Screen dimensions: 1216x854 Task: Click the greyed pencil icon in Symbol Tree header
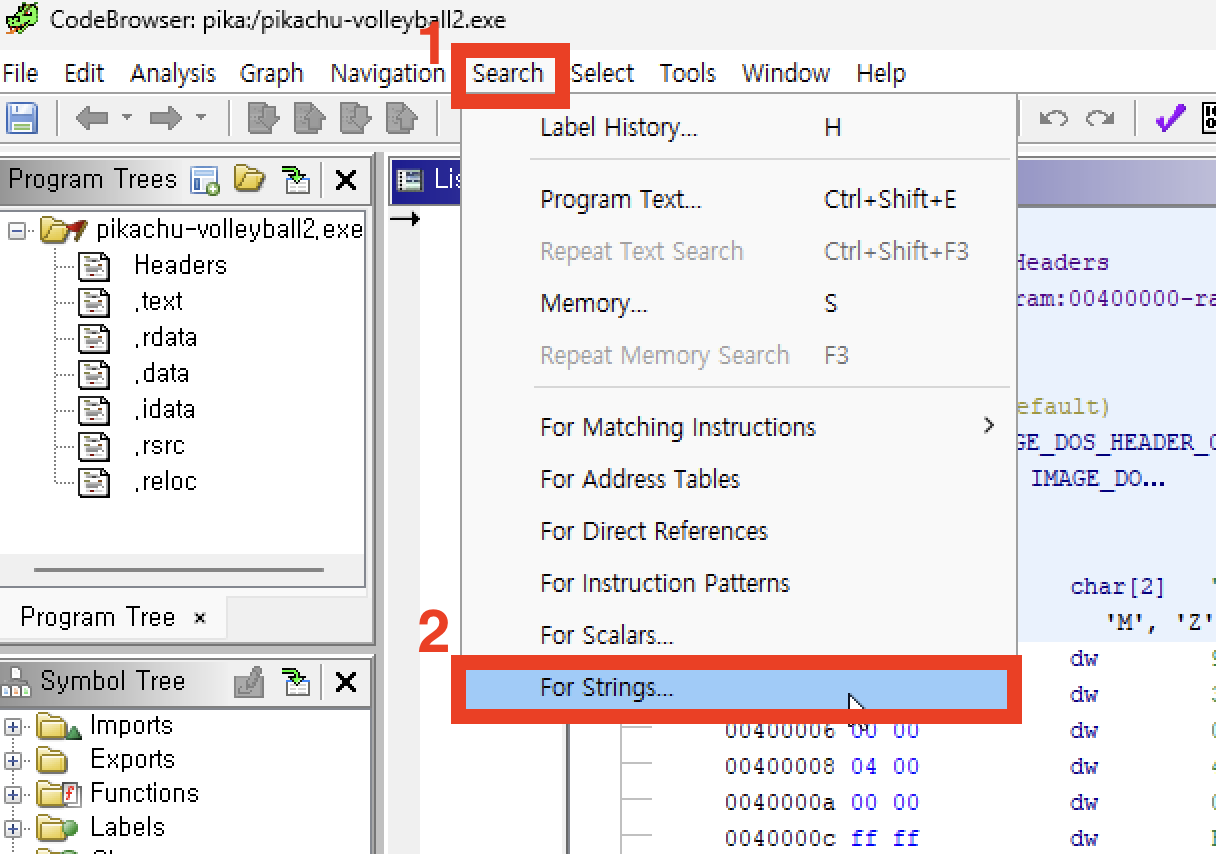point(248,683)
